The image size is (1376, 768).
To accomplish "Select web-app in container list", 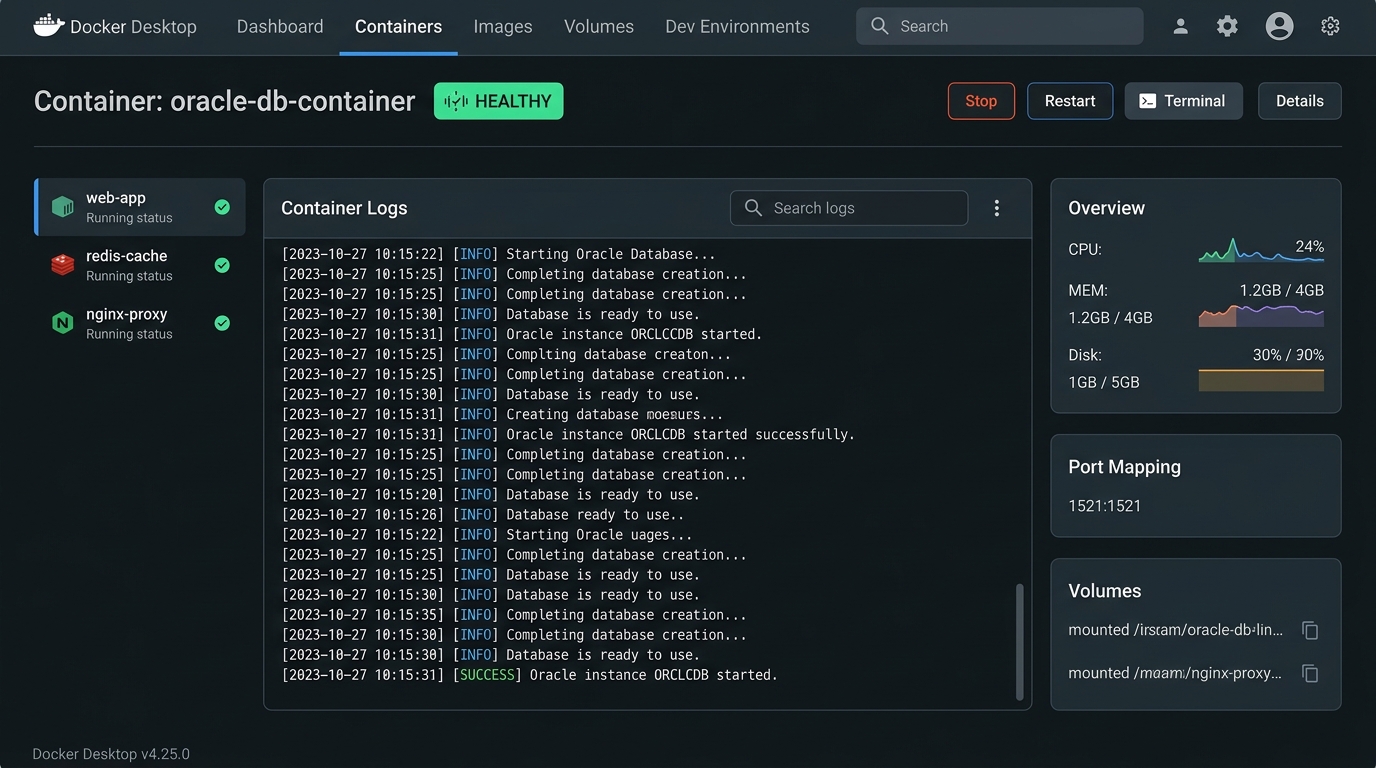I will coord(140,207).
